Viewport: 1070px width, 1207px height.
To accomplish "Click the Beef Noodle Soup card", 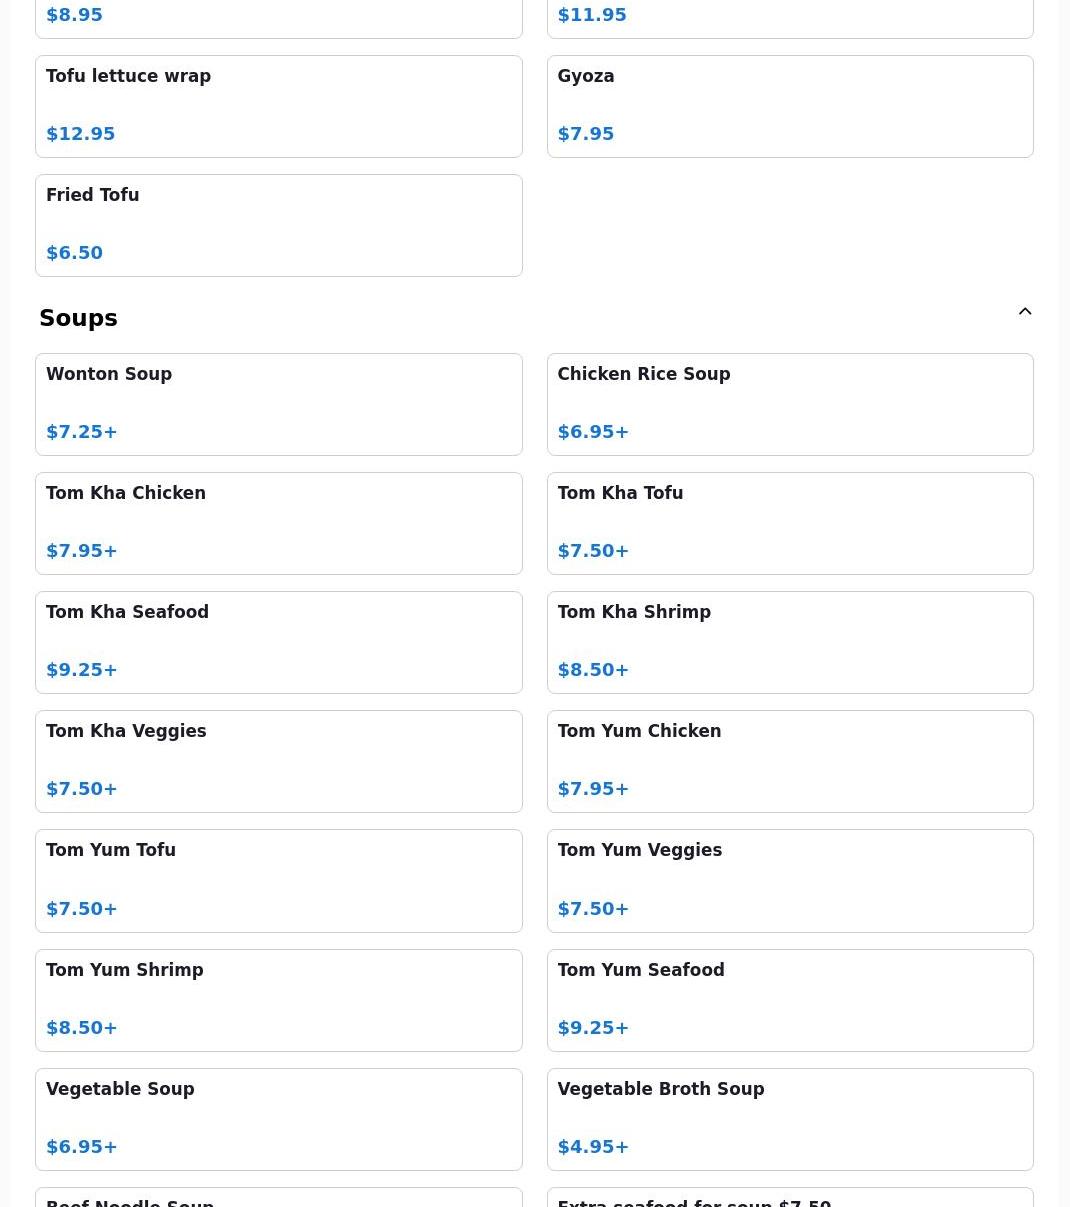I will [x=278, y=1198].
